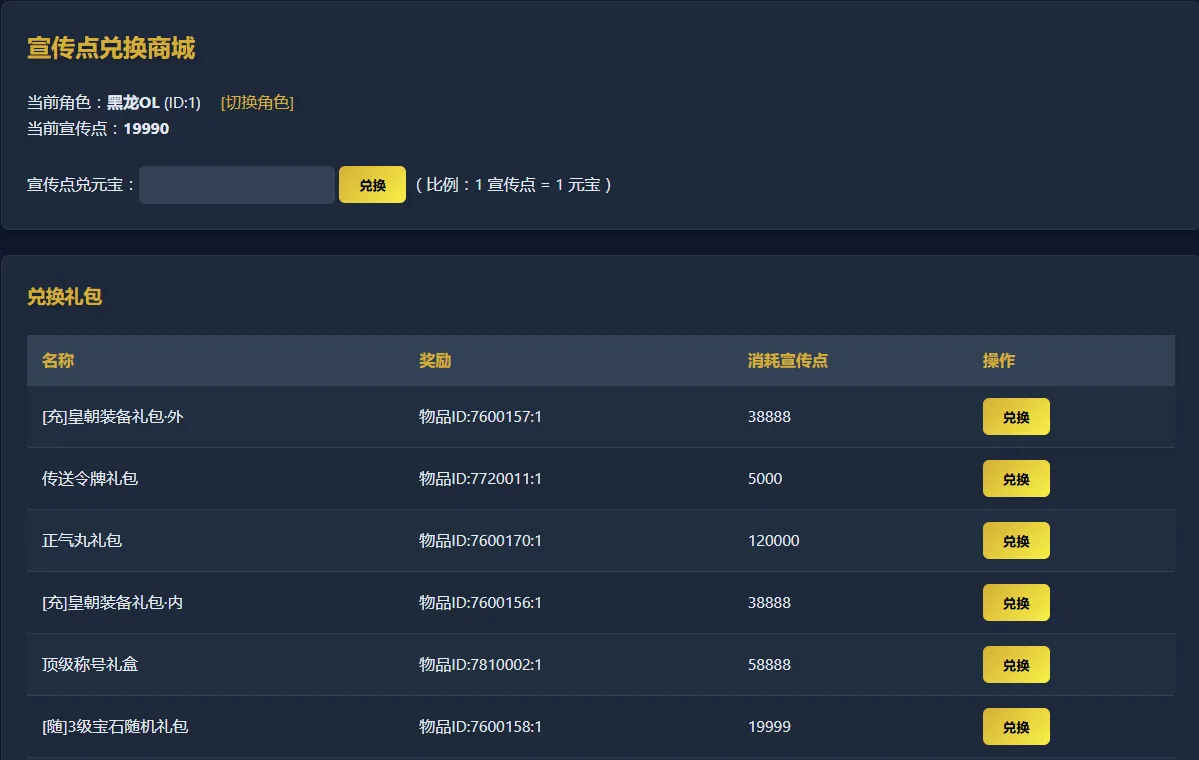Click the 顶级称号礼盒 name text
The width and height of the screenshot is (1199, 760).
pos(90,665)
